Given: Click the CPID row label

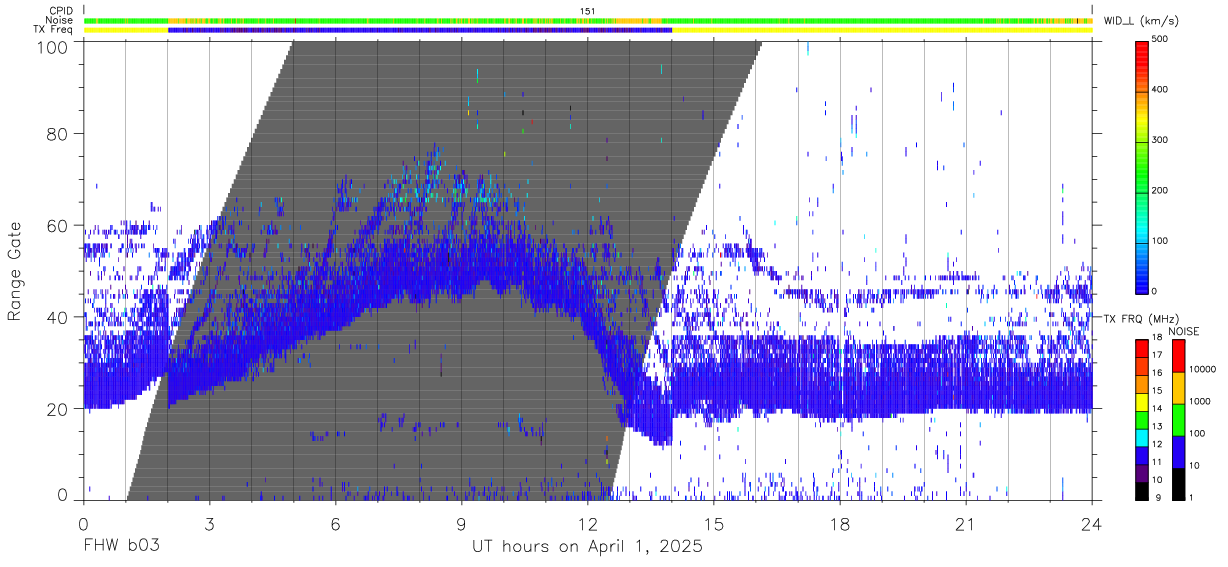Looking at the screenshot, I should pyautogui.click(x=62, y=10).
